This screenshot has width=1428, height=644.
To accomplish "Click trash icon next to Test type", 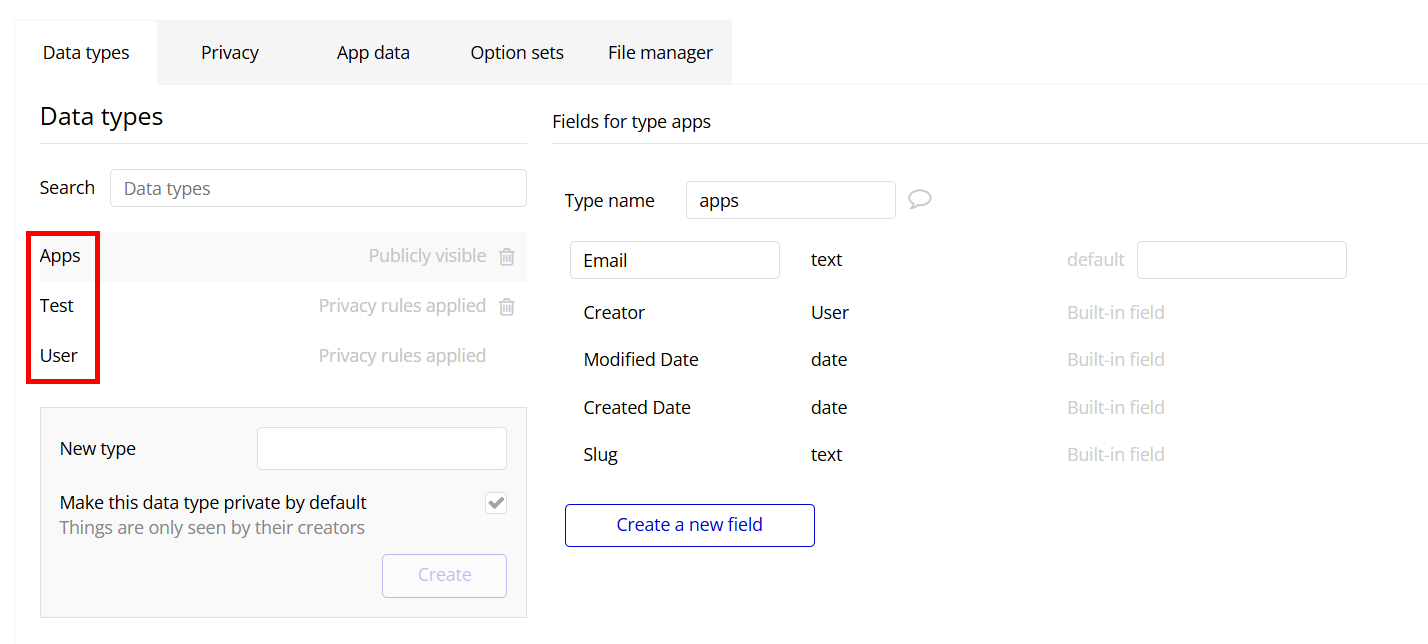I will (x=507, y=307).
